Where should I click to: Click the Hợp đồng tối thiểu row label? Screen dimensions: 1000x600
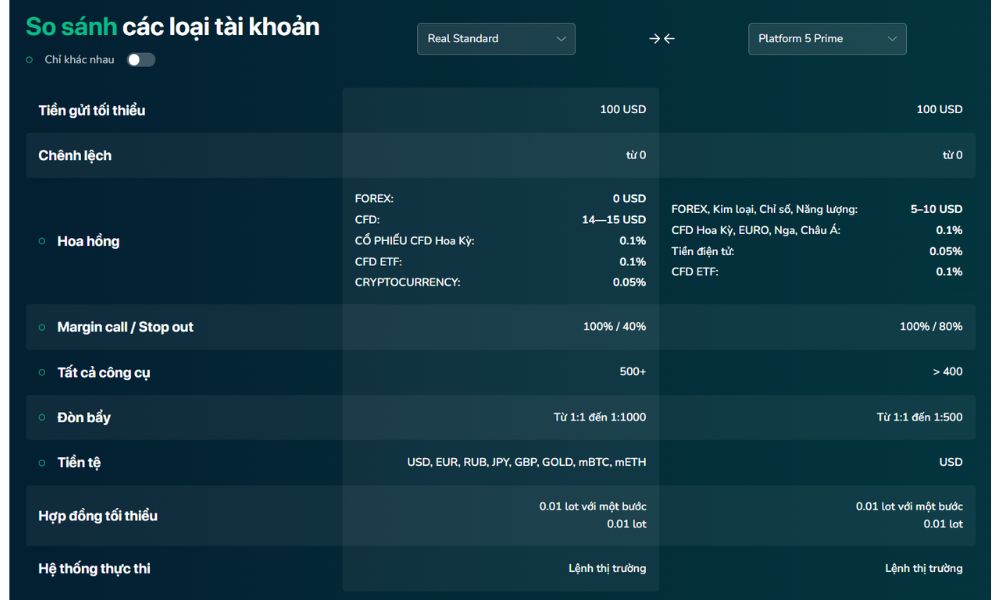pyautogui.click(x=98, y=516)
